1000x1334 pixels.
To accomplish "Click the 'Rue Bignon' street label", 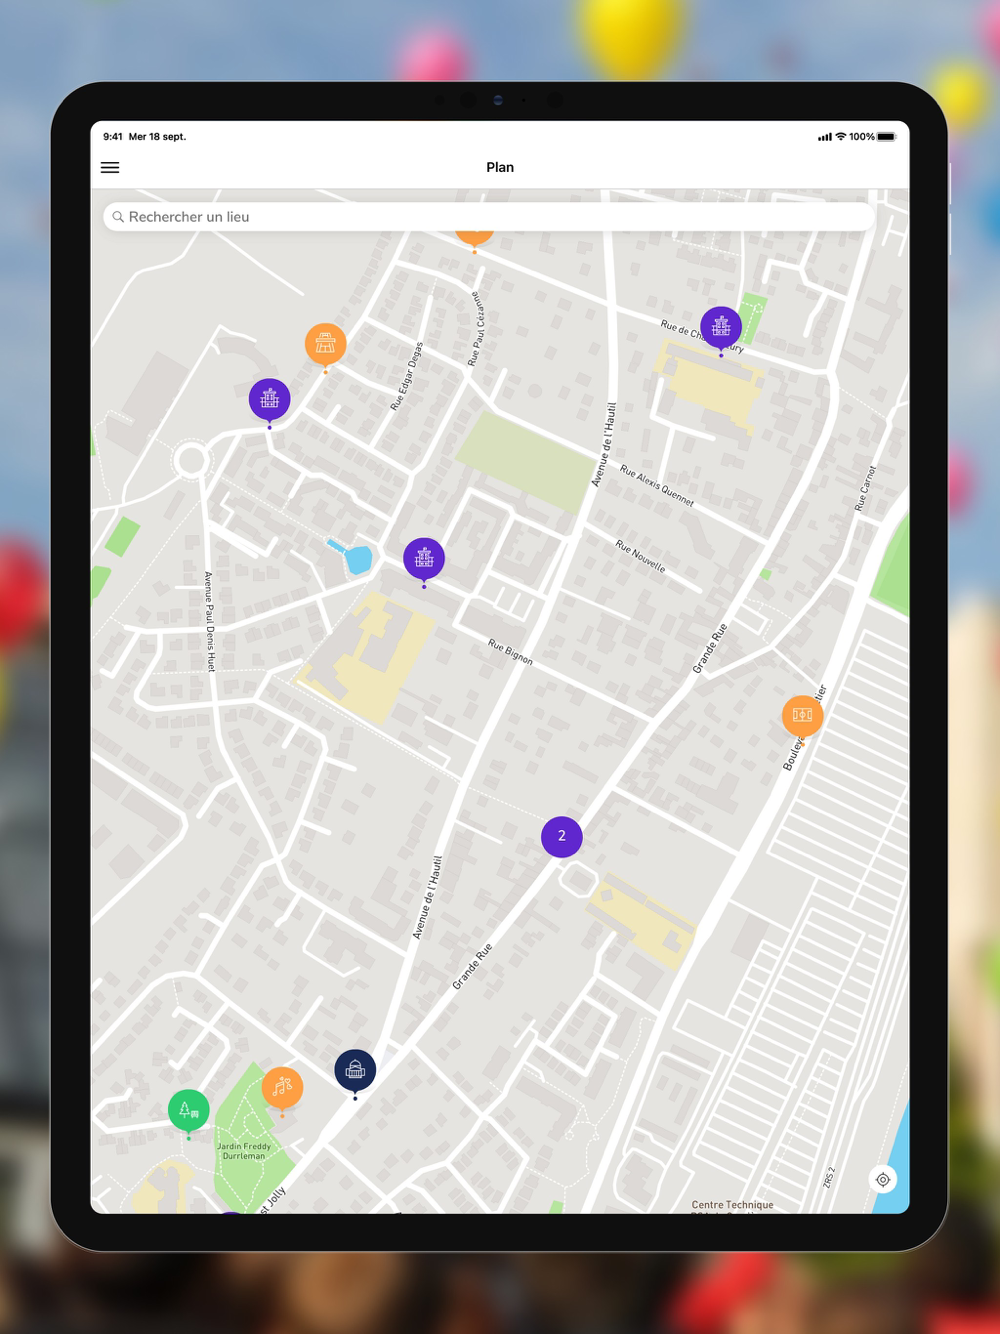I will pos(510,652).
